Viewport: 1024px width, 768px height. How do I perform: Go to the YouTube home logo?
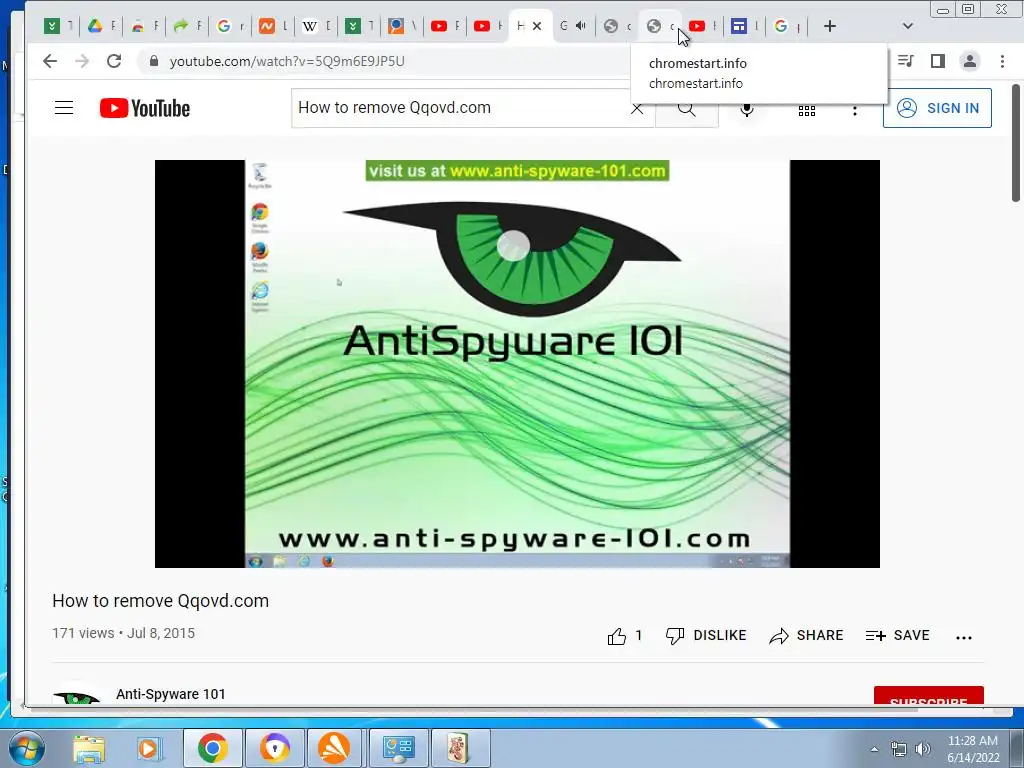[145, 108]
